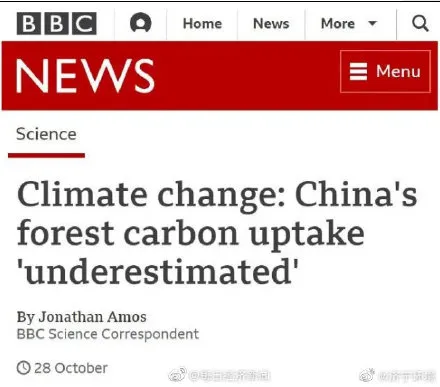
Task: Open the search magnifier icon
Action: 420,23
